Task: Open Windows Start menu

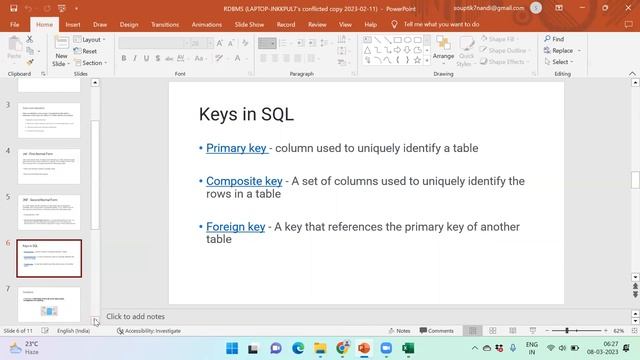Action: 232,349
